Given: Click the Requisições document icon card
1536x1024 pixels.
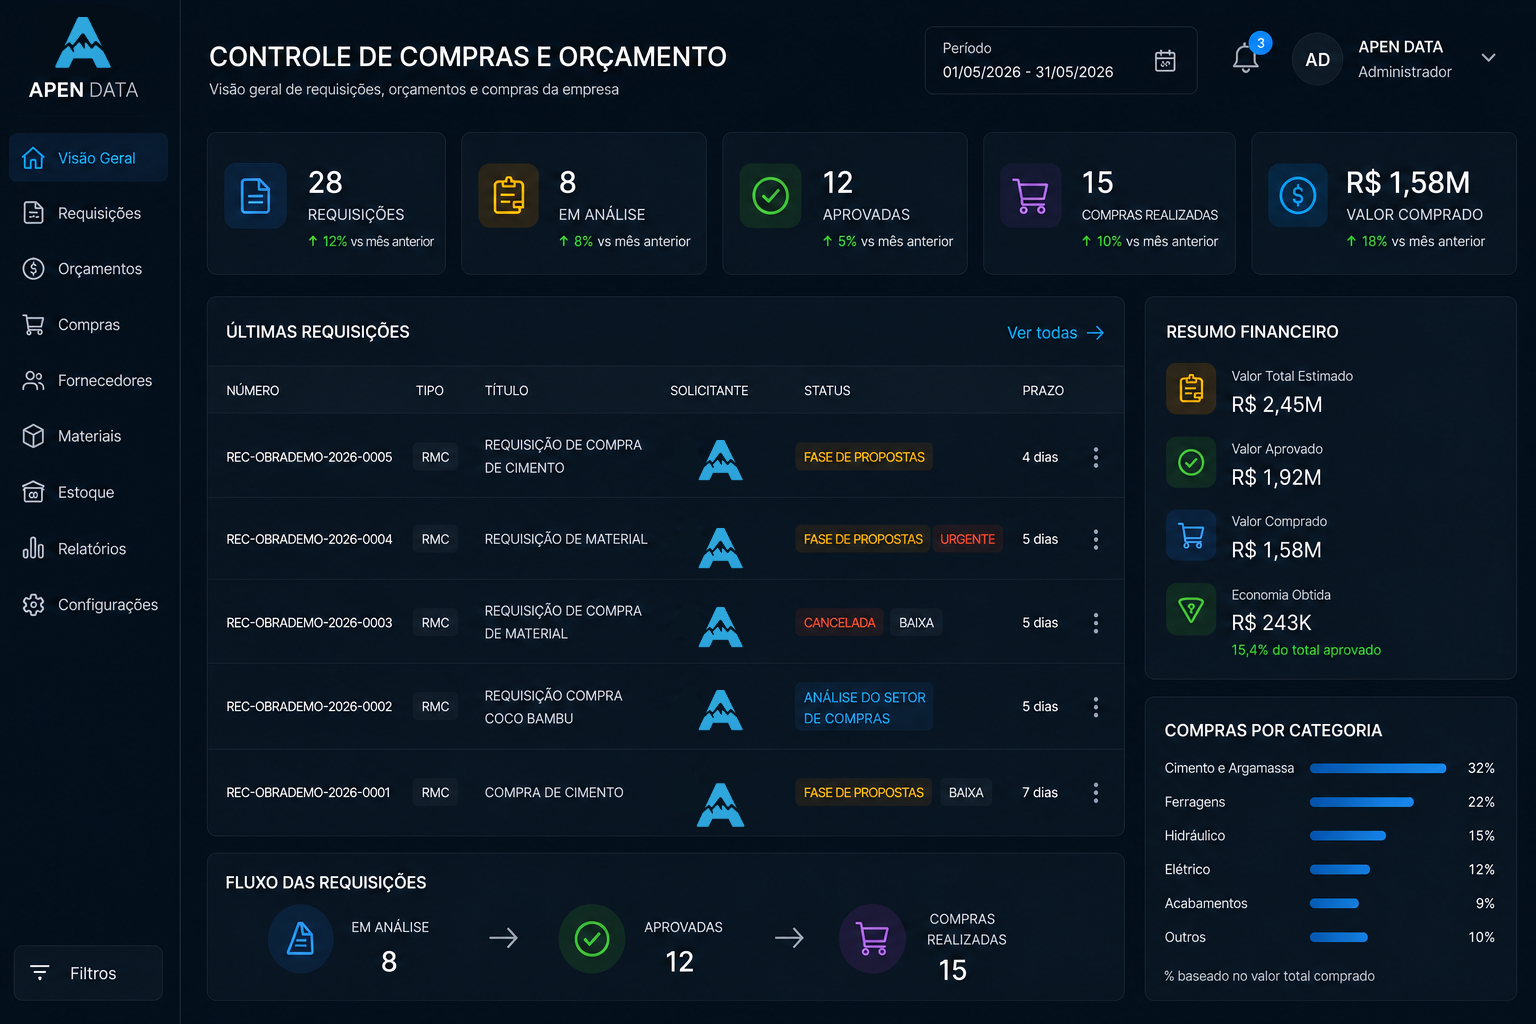Looking at the screenshot, I should [255, 196].
